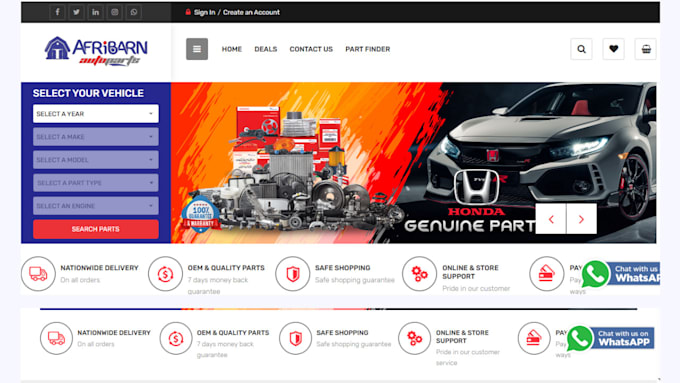Click the 100% Guarantee warranty badge

tap(200, 214)
